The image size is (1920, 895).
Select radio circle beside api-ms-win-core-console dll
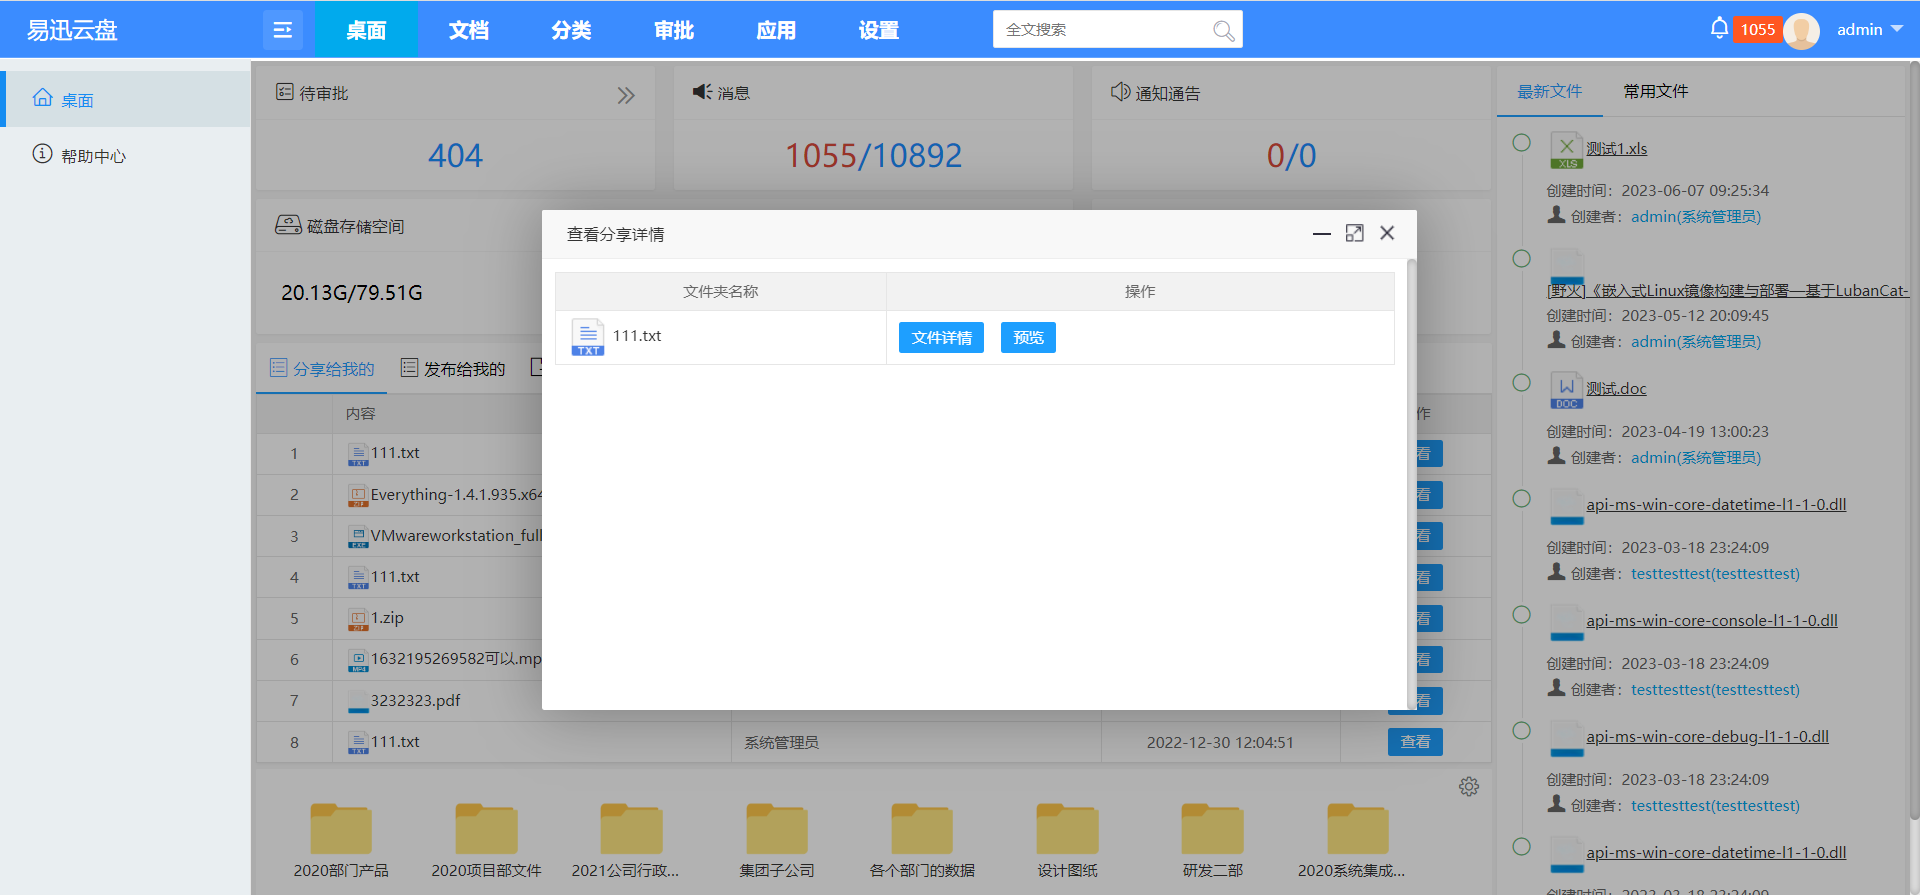pos(1521,615)
